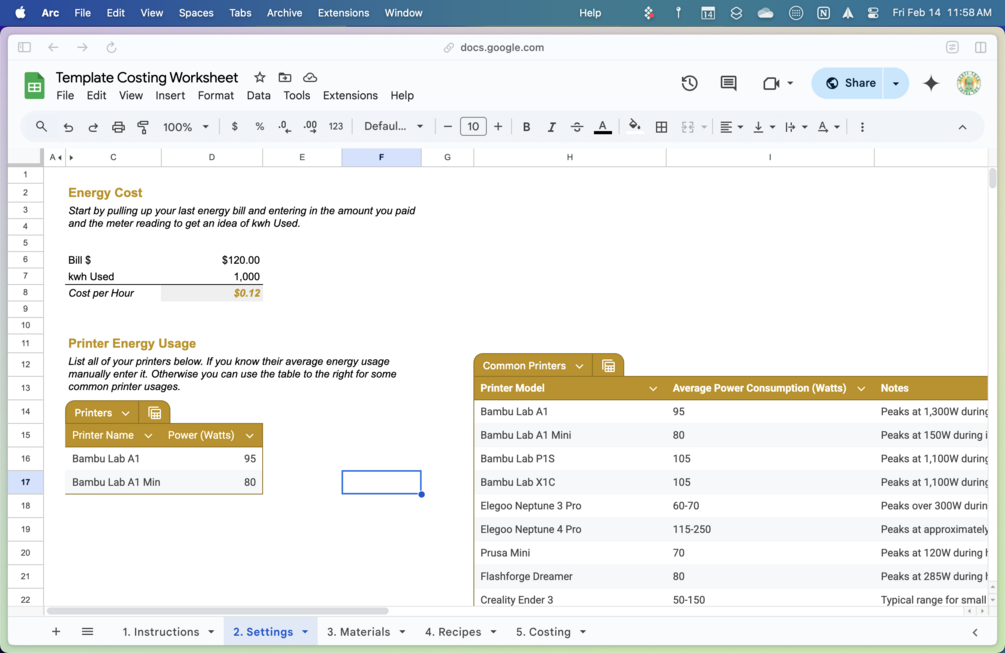1005x653 pixels.
Task: Click the font size input field
Action: coord(473,127)
